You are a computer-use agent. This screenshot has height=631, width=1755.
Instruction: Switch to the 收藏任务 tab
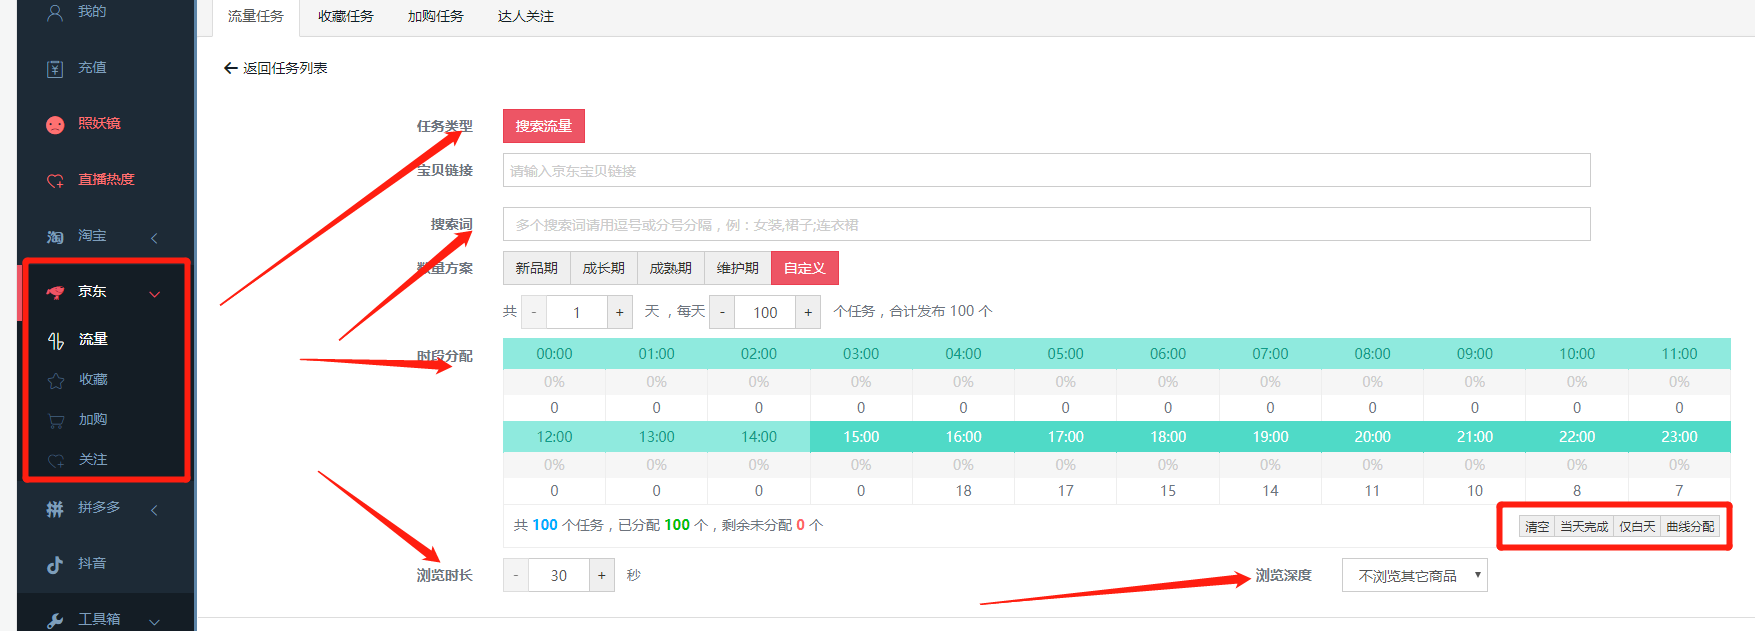345,17
